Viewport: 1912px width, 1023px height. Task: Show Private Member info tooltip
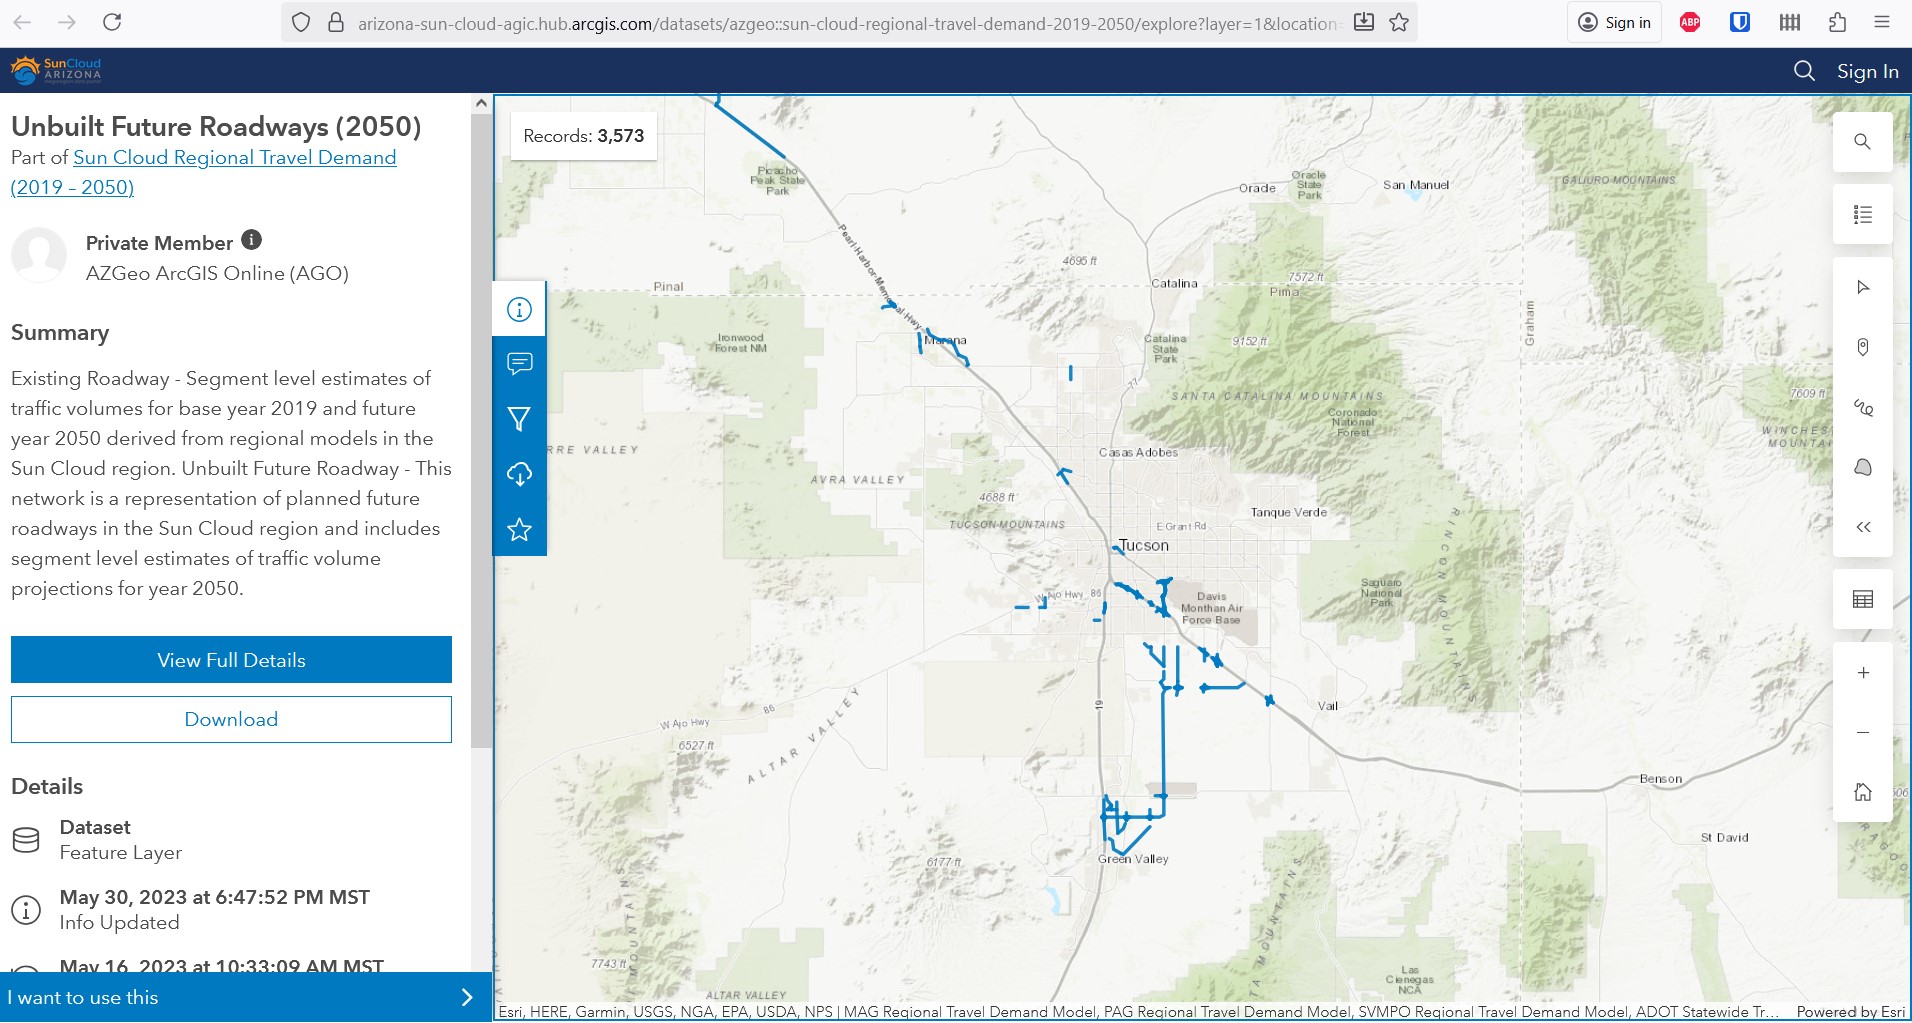click(x=252, y=240)
